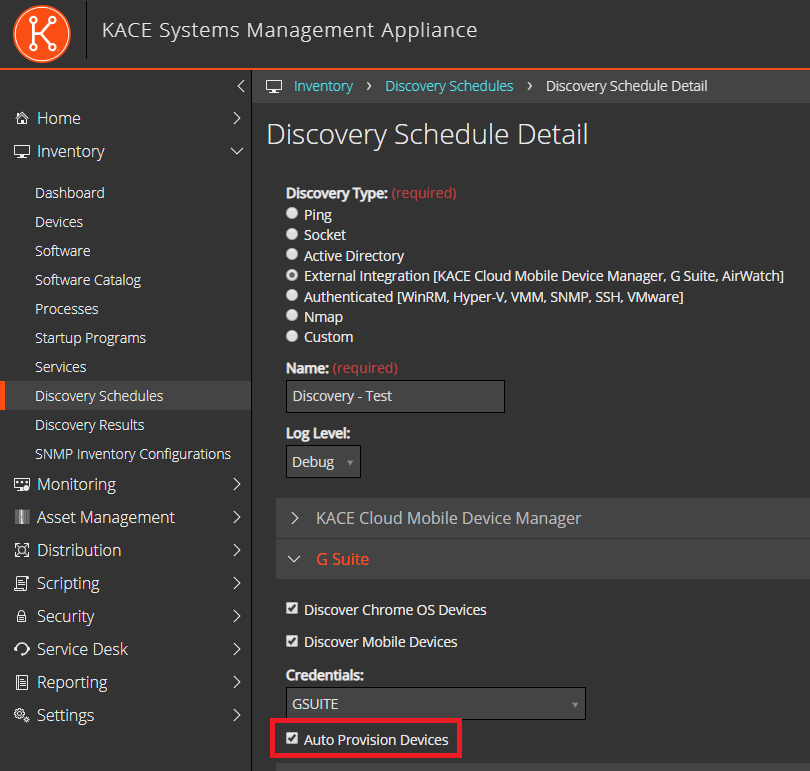Click the Distribution icon
The image size is (810, 771).
pos(22,550)
